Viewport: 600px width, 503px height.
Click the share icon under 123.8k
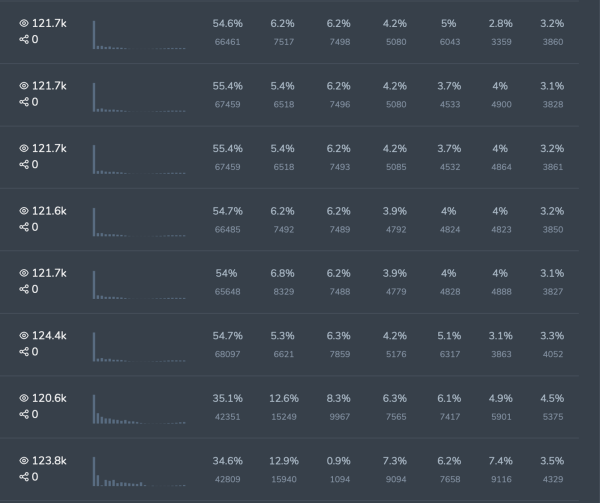(x=25, y=477)
